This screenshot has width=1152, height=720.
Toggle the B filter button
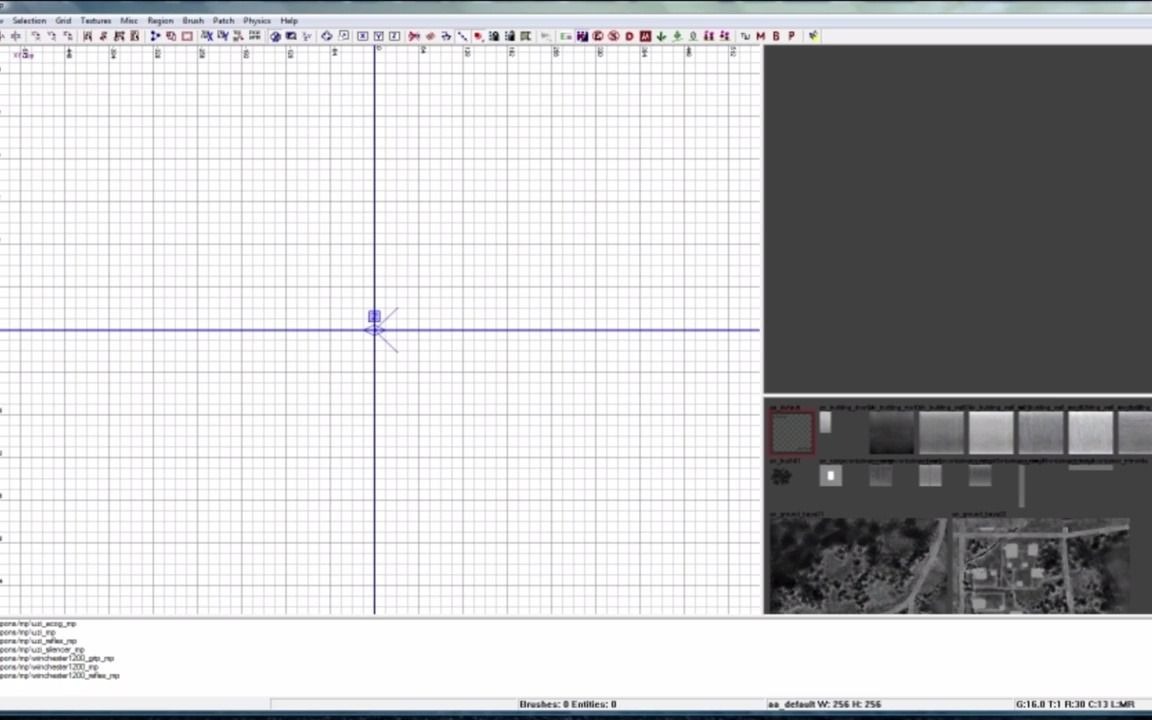coord(776,36)
